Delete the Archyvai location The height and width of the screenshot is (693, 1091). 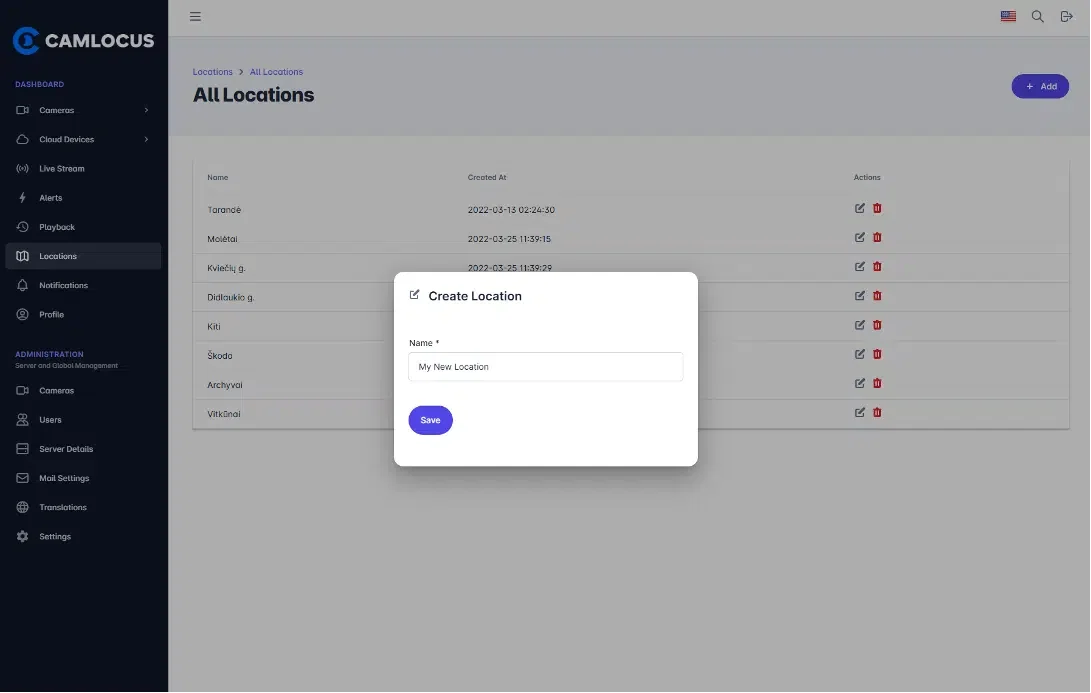pos(877,383)
